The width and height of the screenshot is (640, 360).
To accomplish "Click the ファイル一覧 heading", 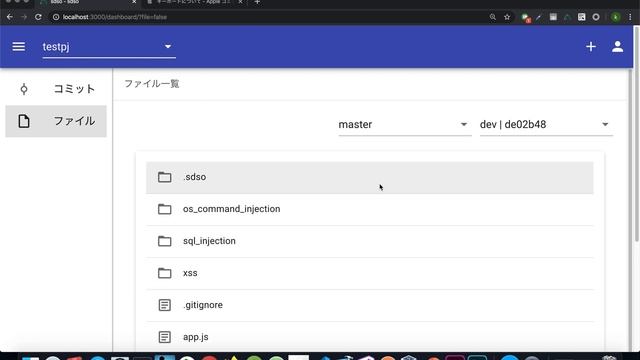I will click(x=152, y=84).
